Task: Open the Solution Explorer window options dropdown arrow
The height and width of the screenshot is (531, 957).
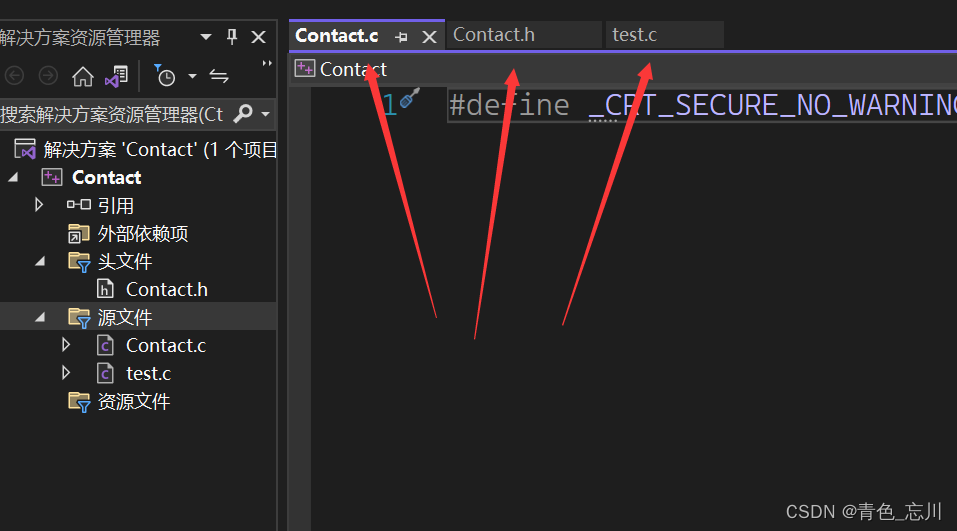Action: coord(206,37)
